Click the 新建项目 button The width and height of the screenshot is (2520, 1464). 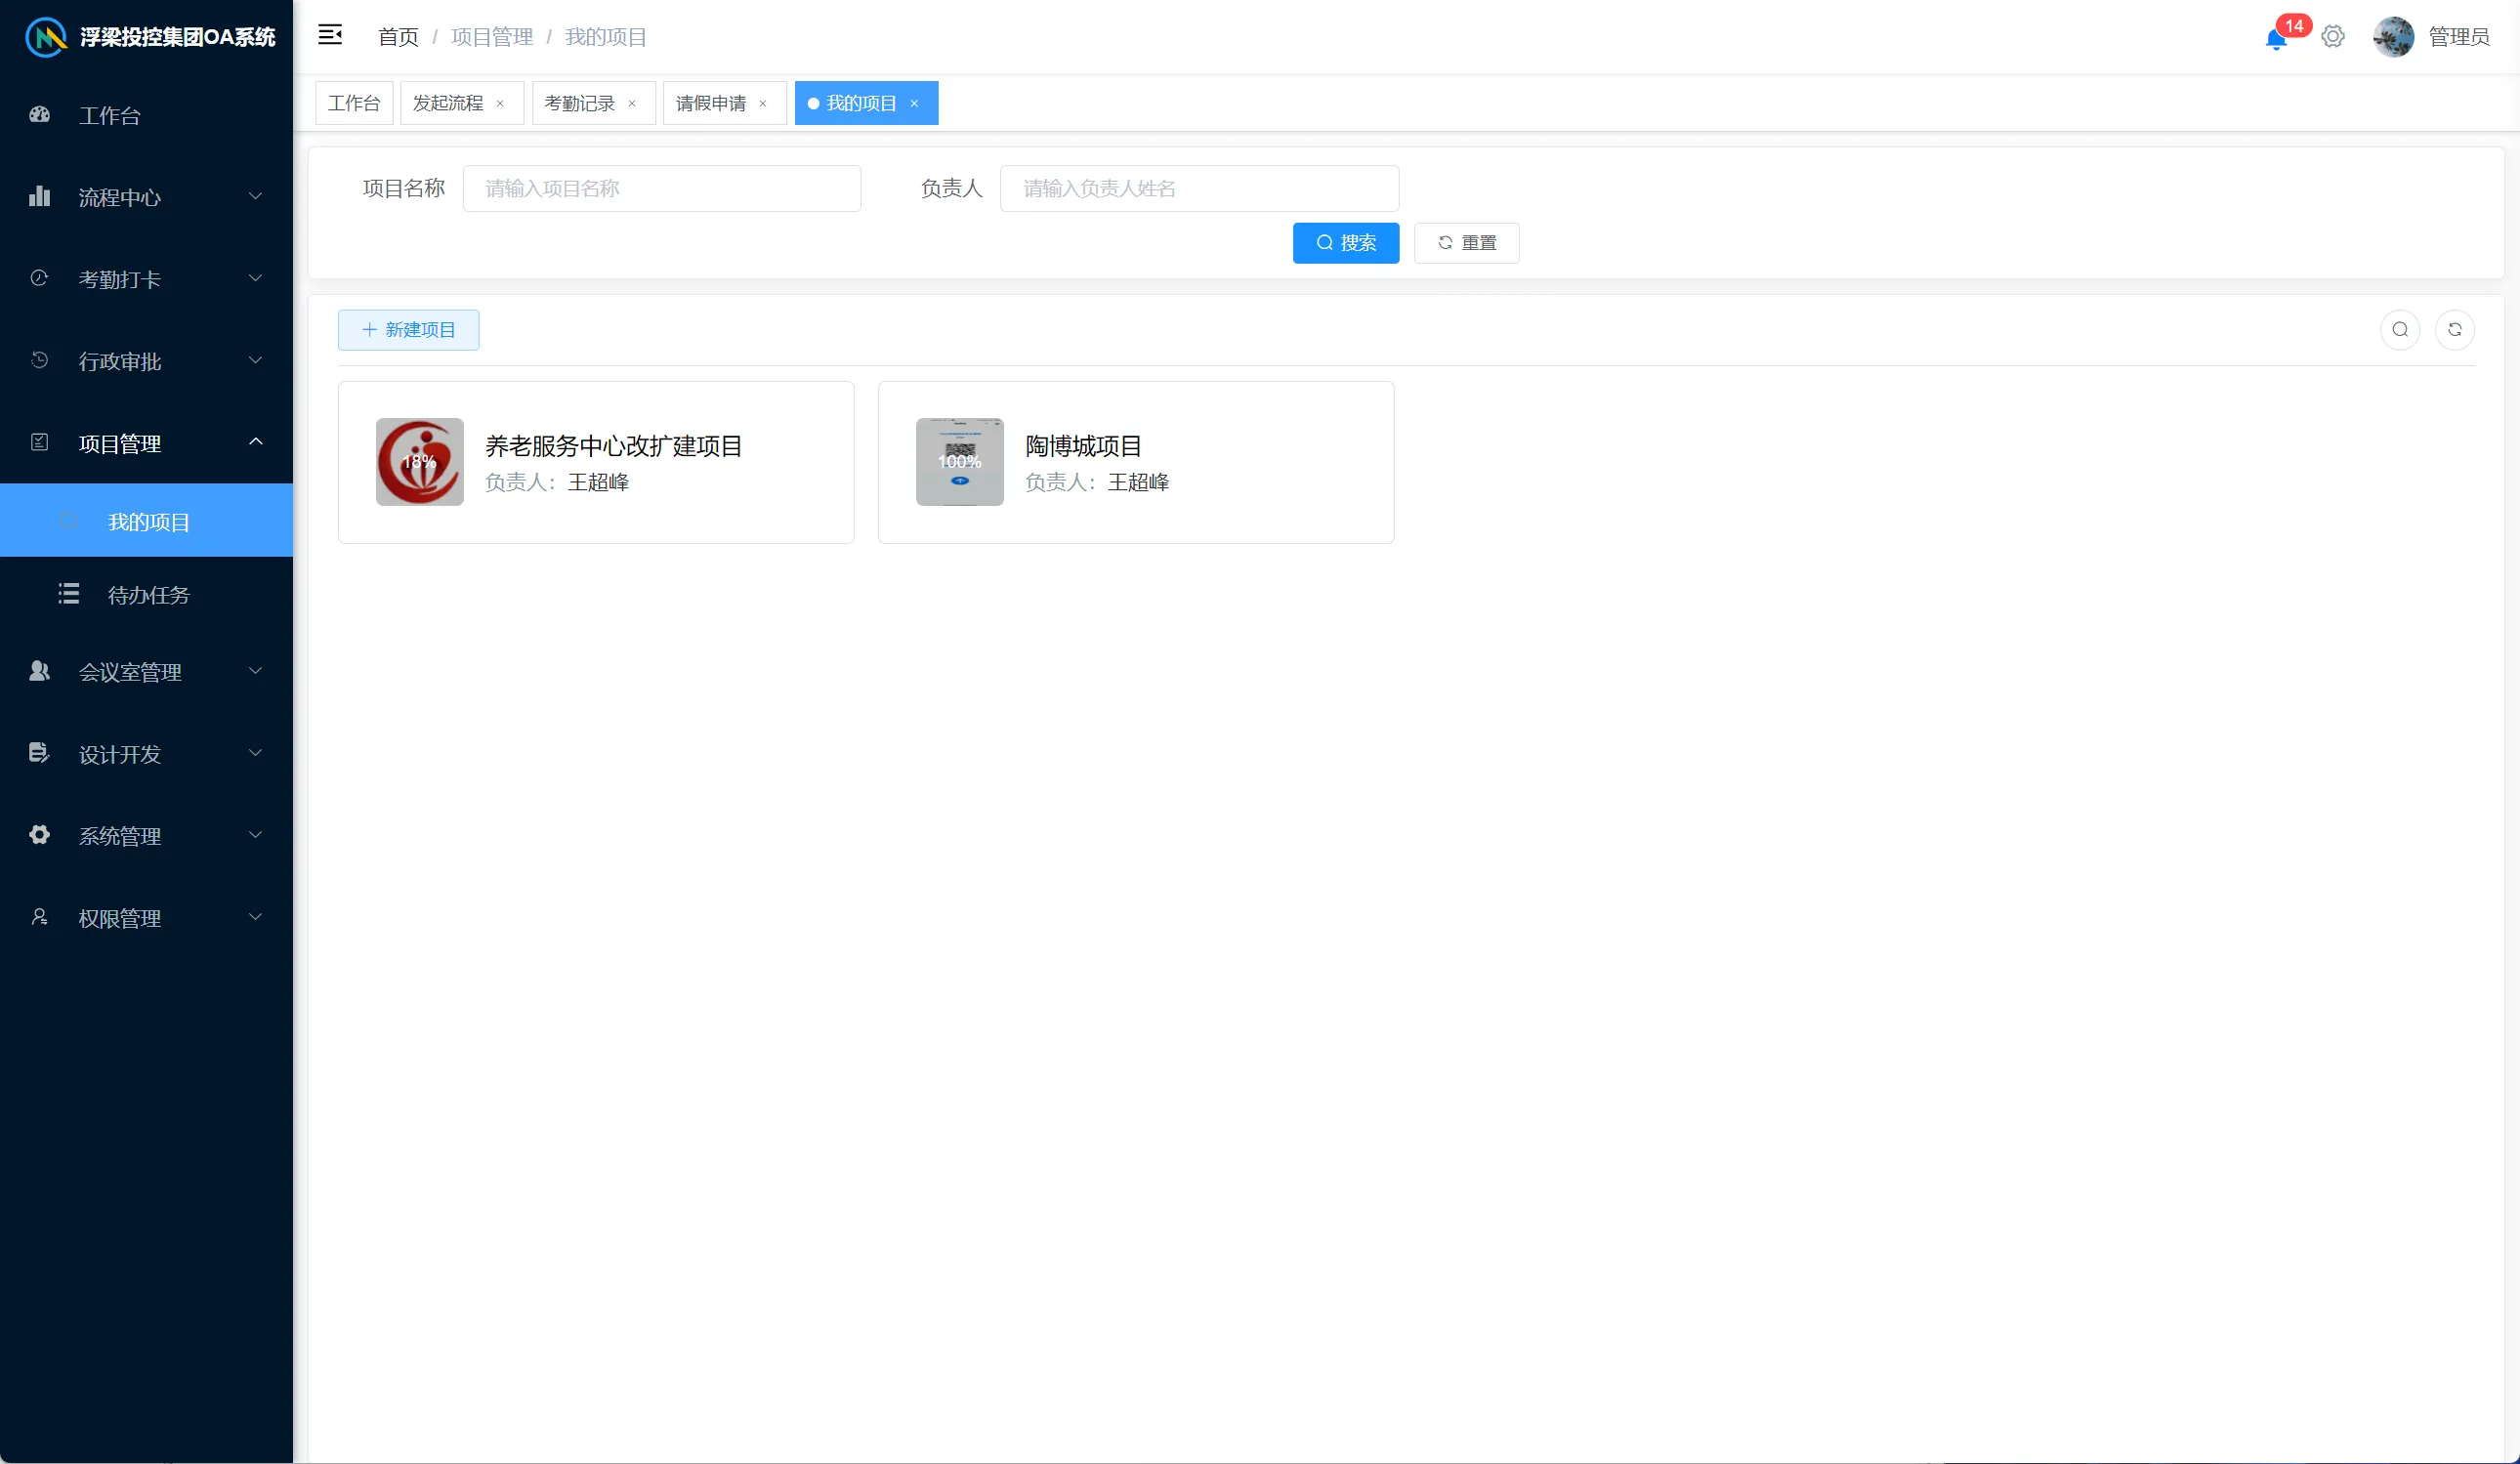tap(409, 330)
